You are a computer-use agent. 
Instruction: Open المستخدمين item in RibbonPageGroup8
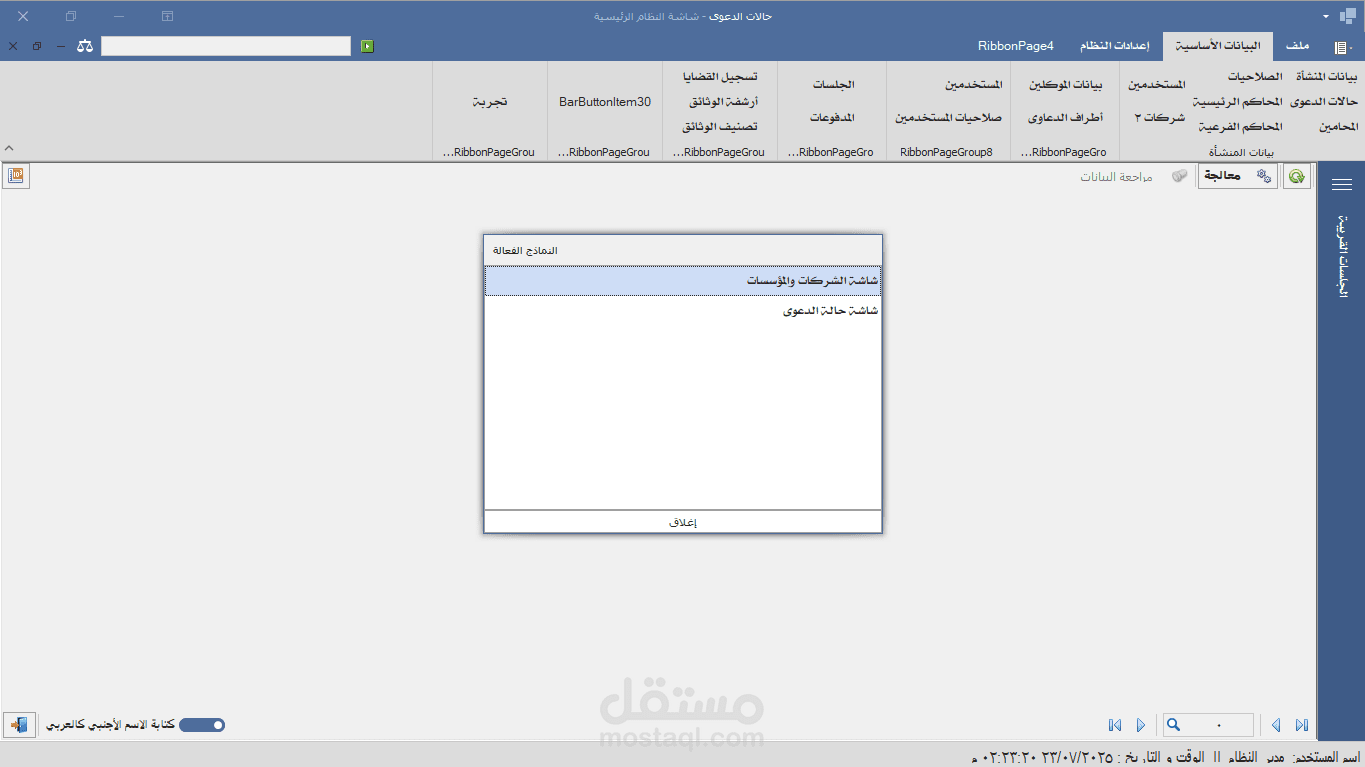click(973, 86)
